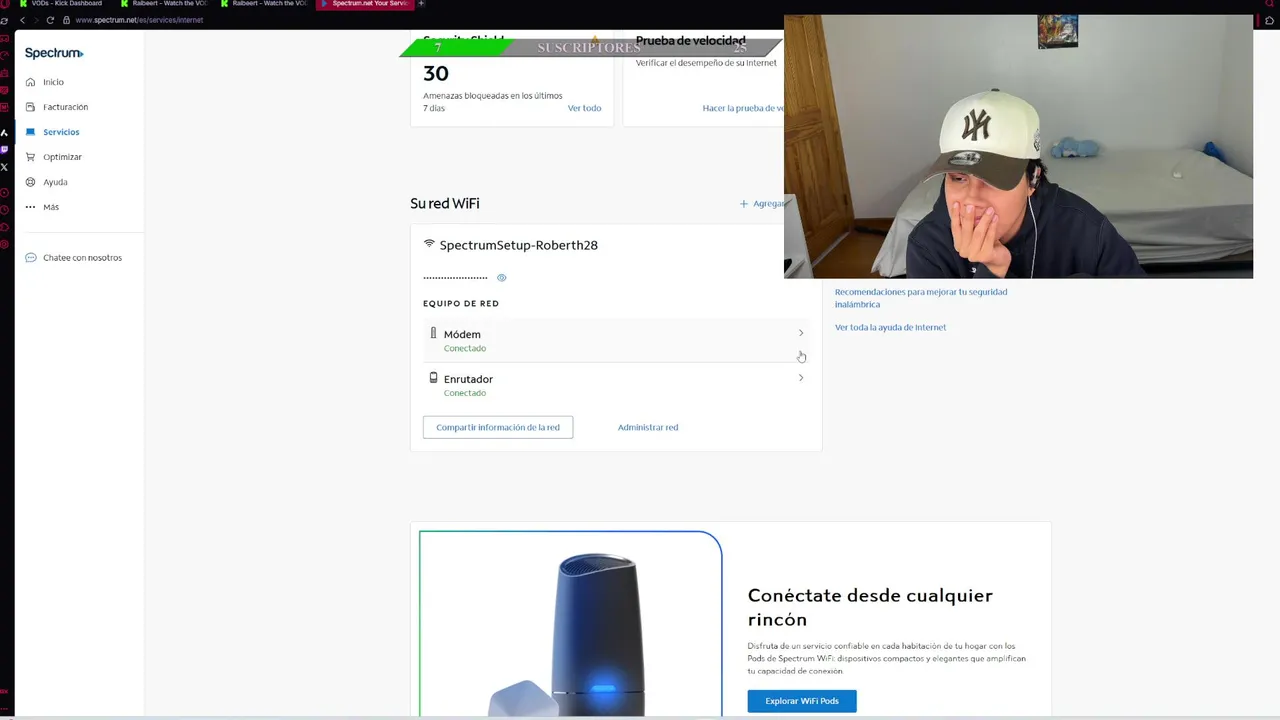
Task: Open Ver toda la ayuda de Internet
Action: click(x=890, y=327)
